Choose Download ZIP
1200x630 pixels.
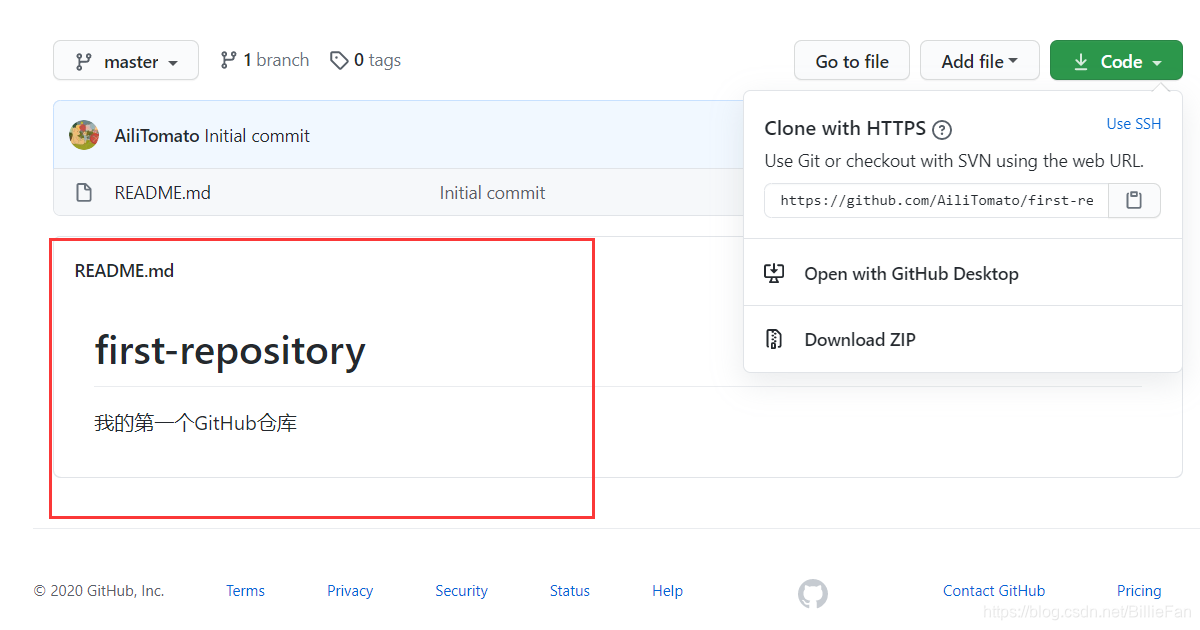(x=860, y=340)
